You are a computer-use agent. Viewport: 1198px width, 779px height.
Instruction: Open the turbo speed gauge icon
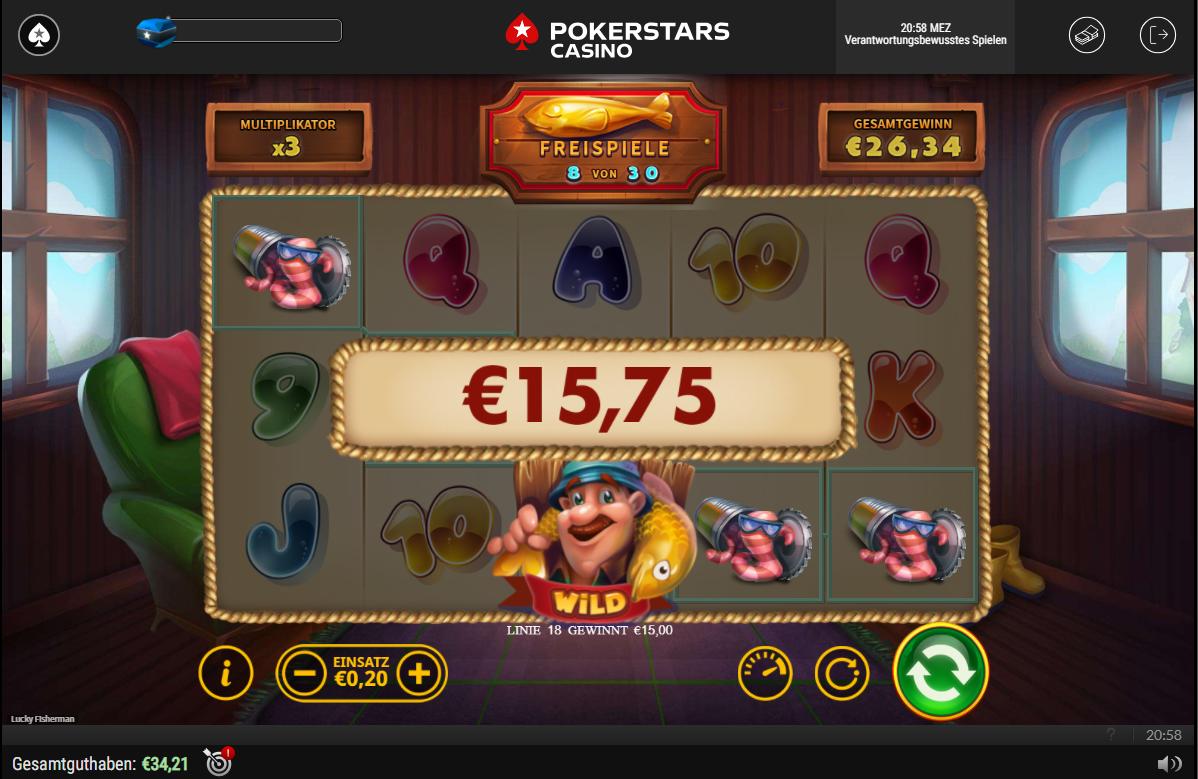765,673
